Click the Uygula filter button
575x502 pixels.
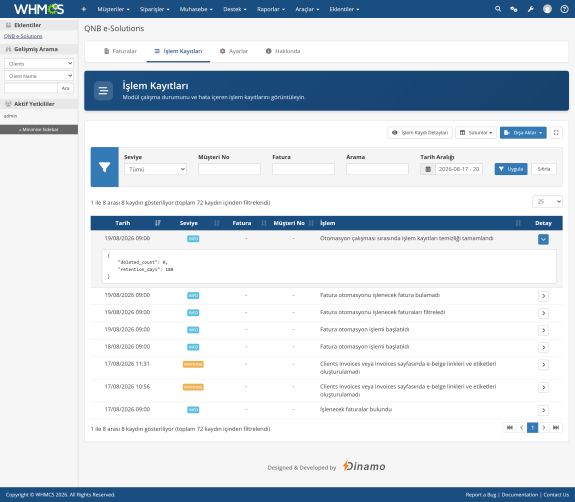click(x=511, y=169)
